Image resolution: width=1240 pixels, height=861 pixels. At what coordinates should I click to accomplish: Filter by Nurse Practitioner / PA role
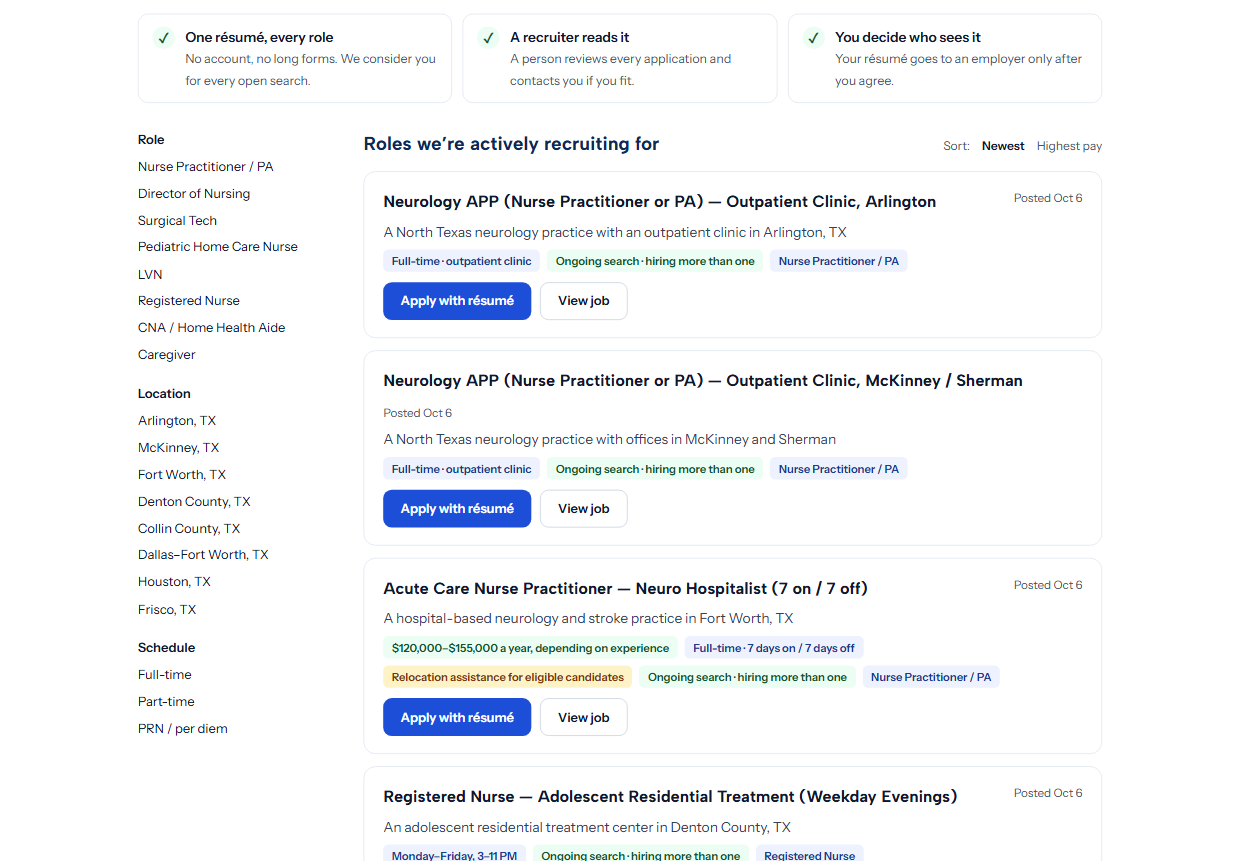click(x=206, y=167)
